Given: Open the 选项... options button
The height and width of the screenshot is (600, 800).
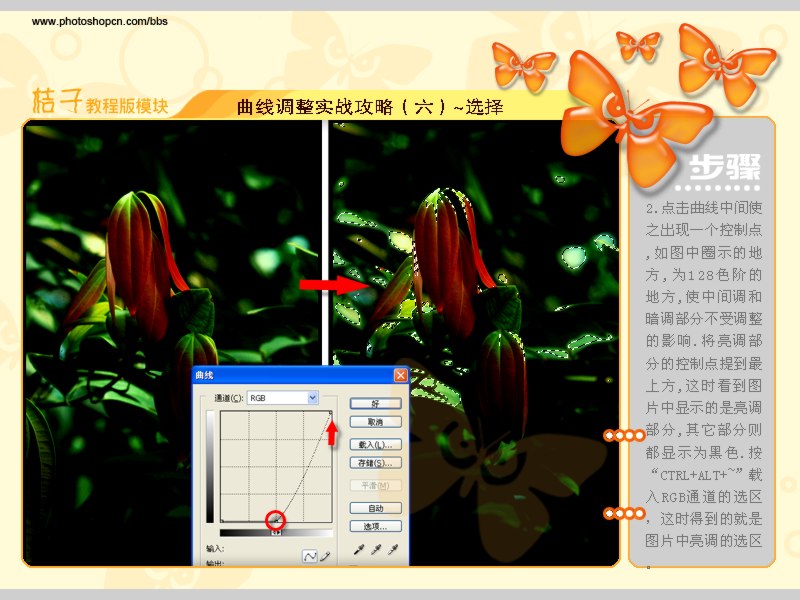Looking at the screenshot, I should coord(376,526).
